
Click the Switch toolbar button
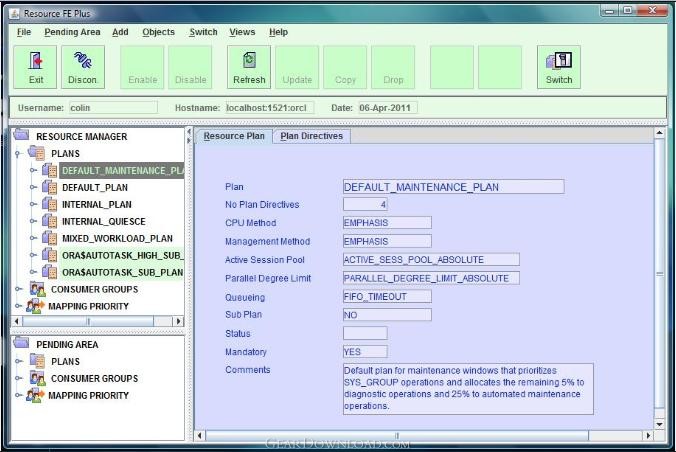(x=559, y=67)
